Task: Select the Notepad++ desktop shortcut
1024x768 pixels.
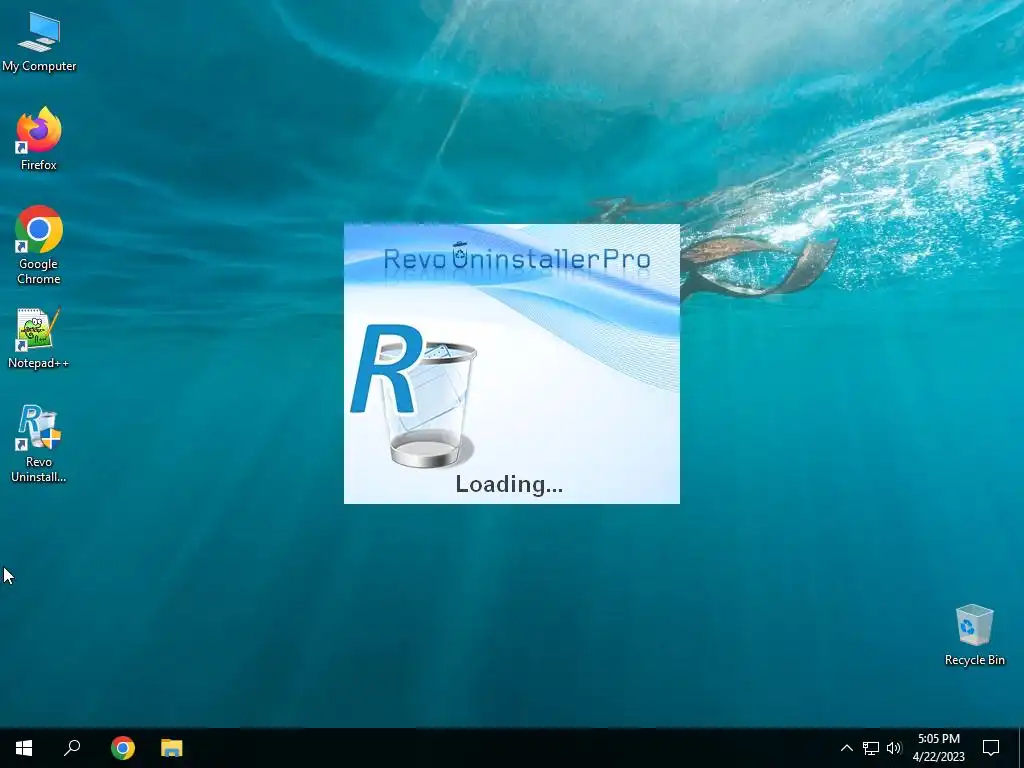Action: coord(39,338)
